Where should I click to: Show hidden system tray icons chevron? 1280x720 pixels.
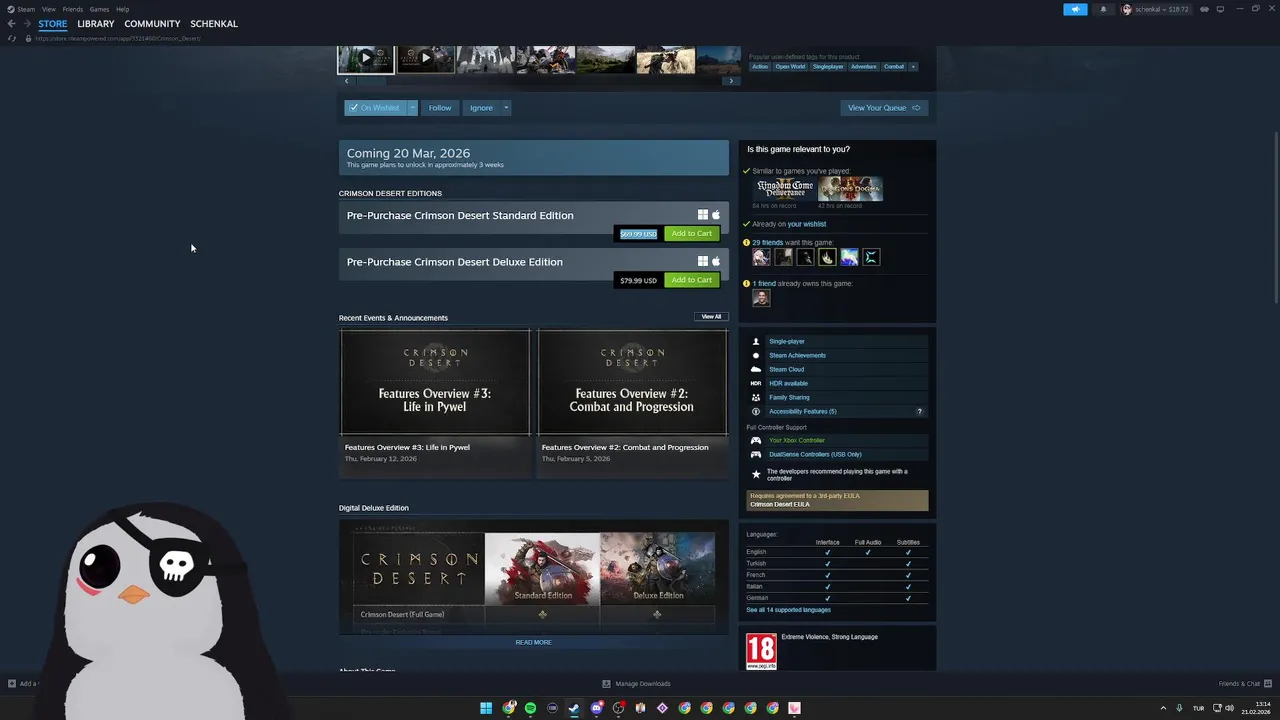pos(1163,708)
